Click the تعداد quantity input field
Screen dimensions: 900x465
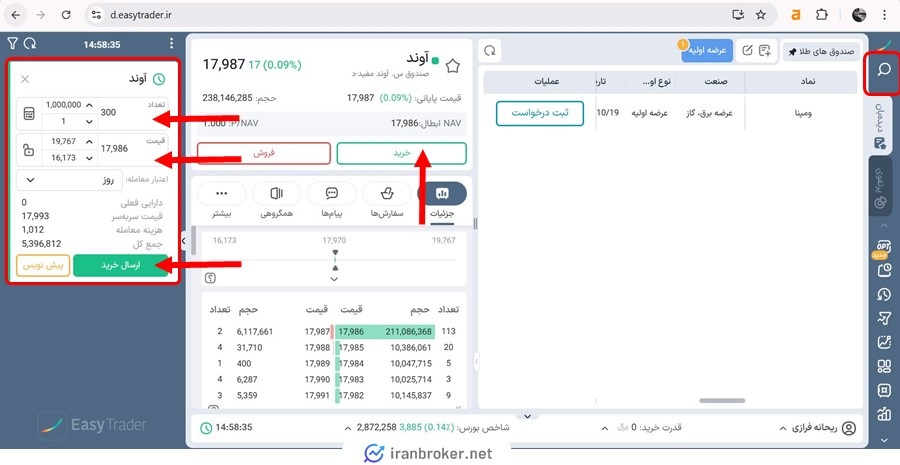pyautogui.click(x=133, y=113)
